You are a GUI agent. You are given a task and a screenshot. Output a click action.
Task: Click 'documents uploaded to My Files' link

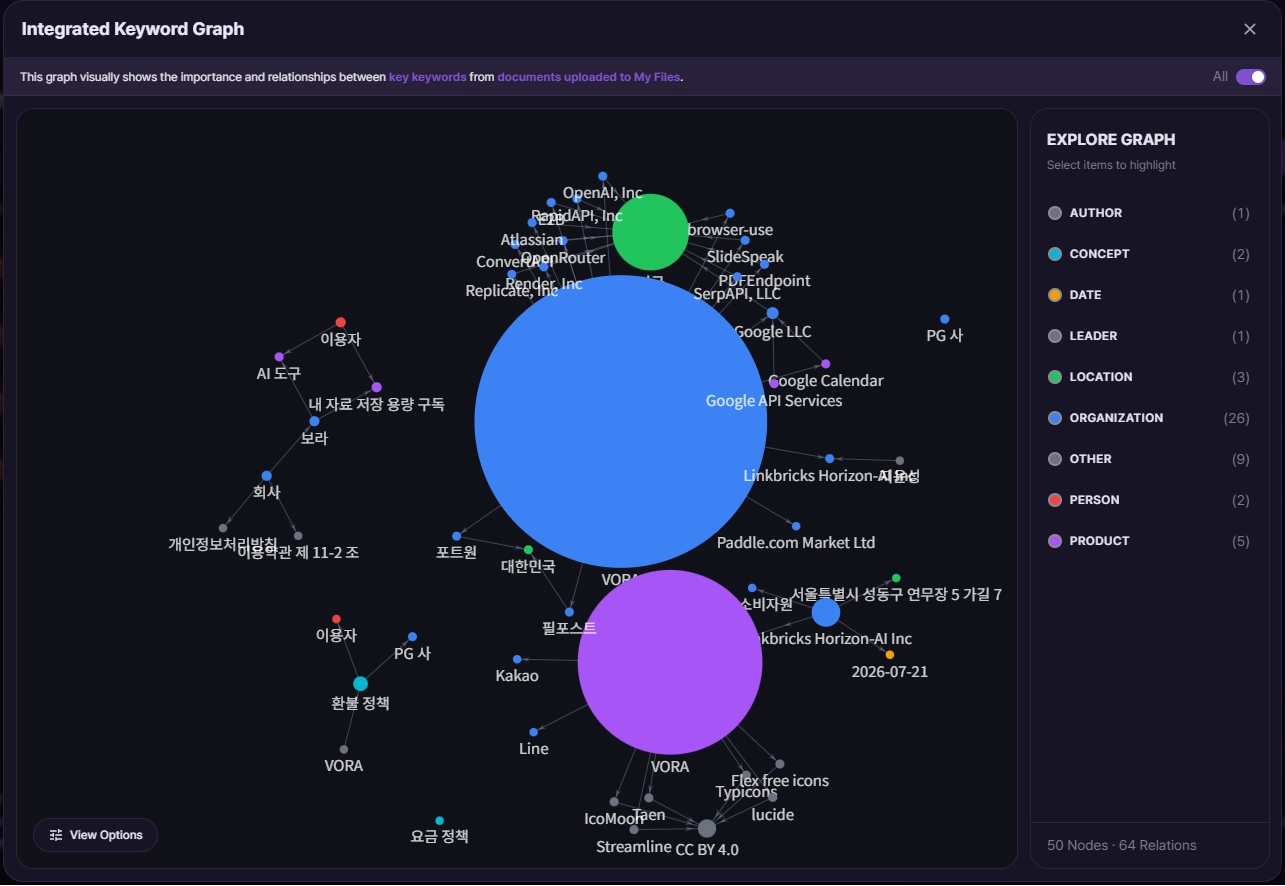coord(589,77)
